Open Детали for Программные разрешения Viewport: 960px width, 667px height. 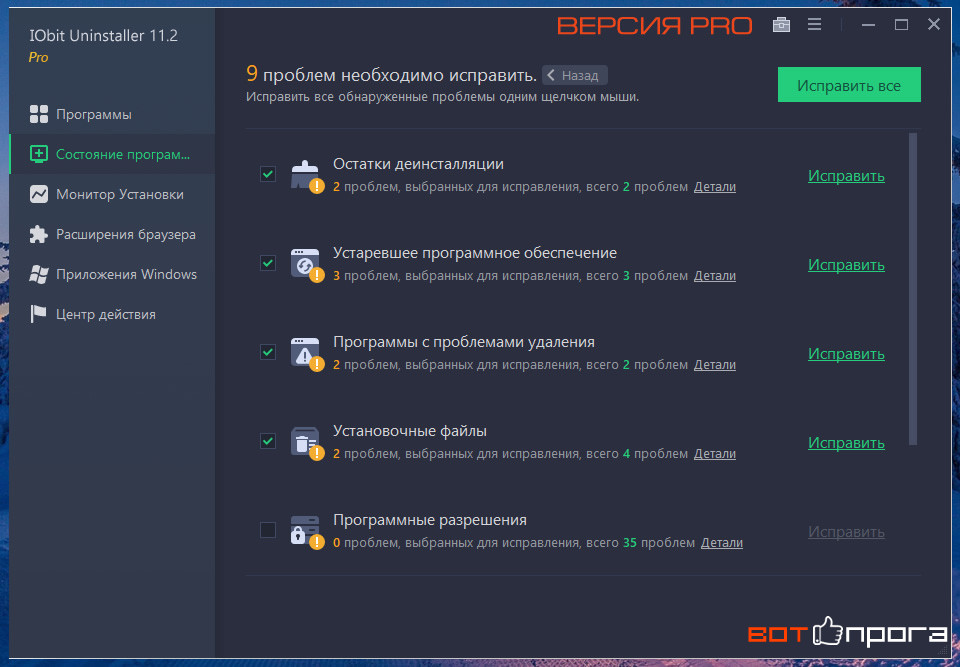722,543
